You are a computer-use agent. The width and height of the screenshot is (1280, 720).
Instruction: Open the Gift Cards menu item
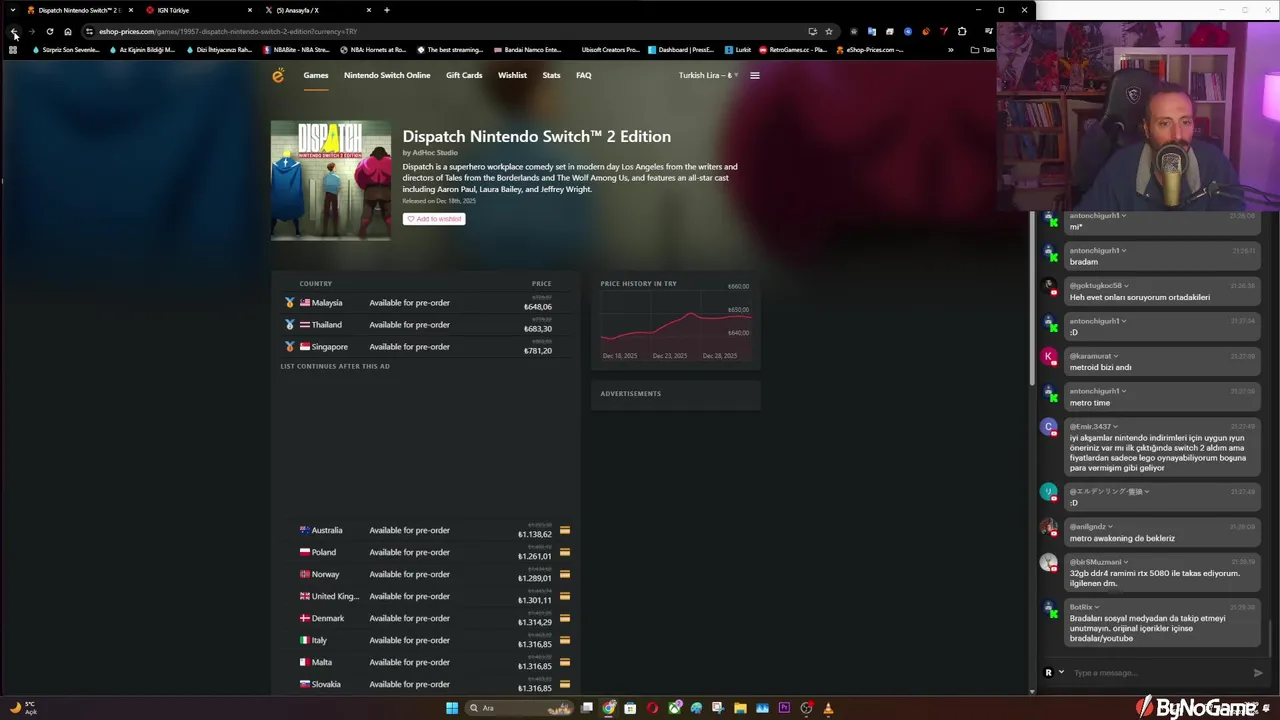point(464,75)
